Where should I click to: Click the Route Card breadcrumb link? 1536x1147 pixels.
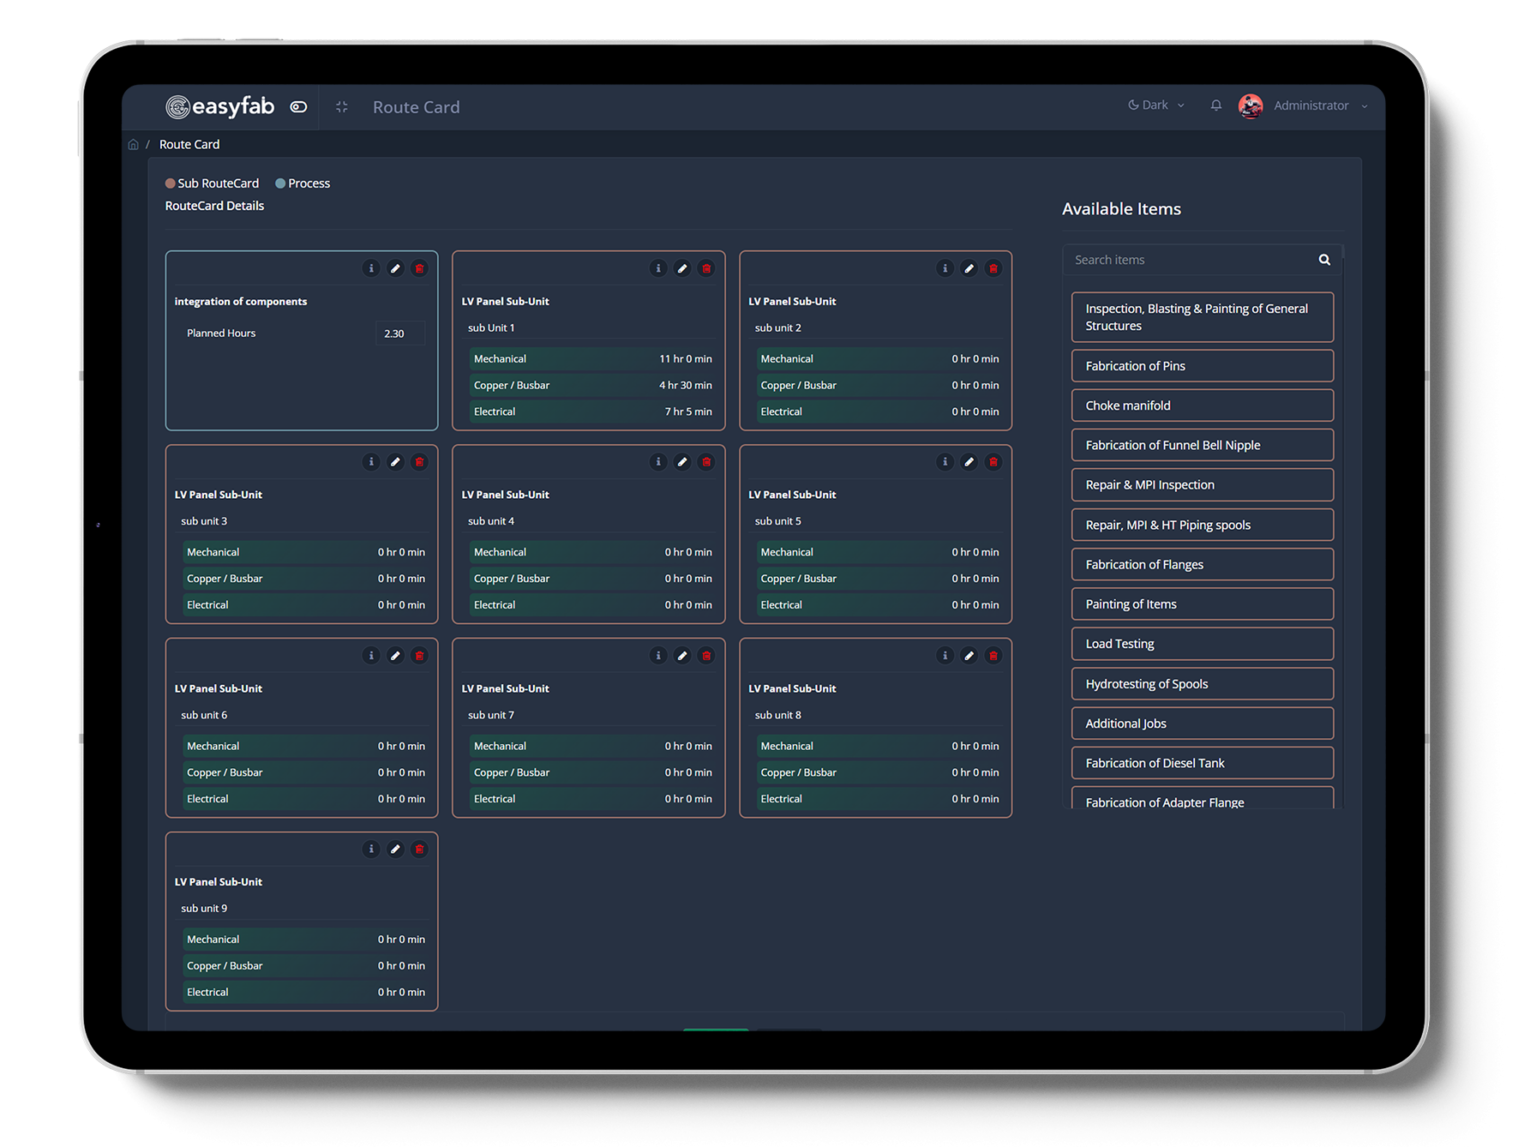click(x=189, y=145)
